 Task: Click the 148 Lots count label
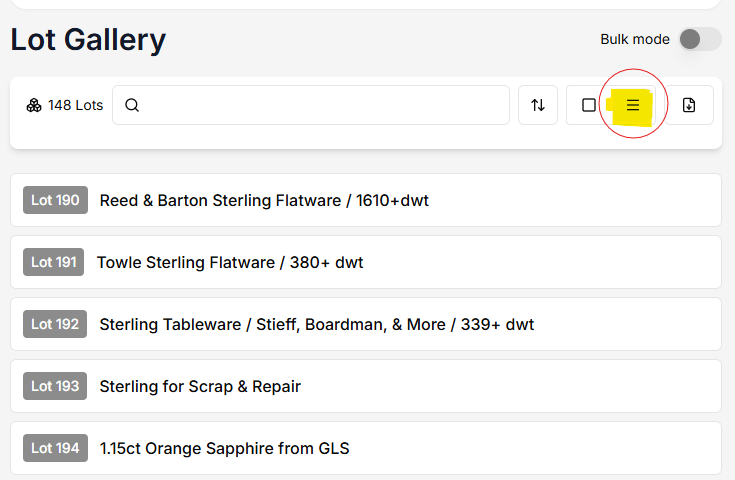(x=75, y=105)
